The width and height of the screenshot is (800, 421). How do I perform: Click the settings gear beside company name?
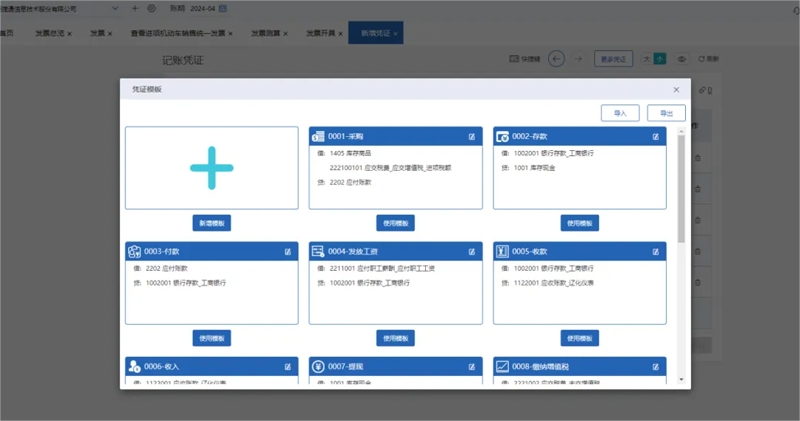(152, 8)
